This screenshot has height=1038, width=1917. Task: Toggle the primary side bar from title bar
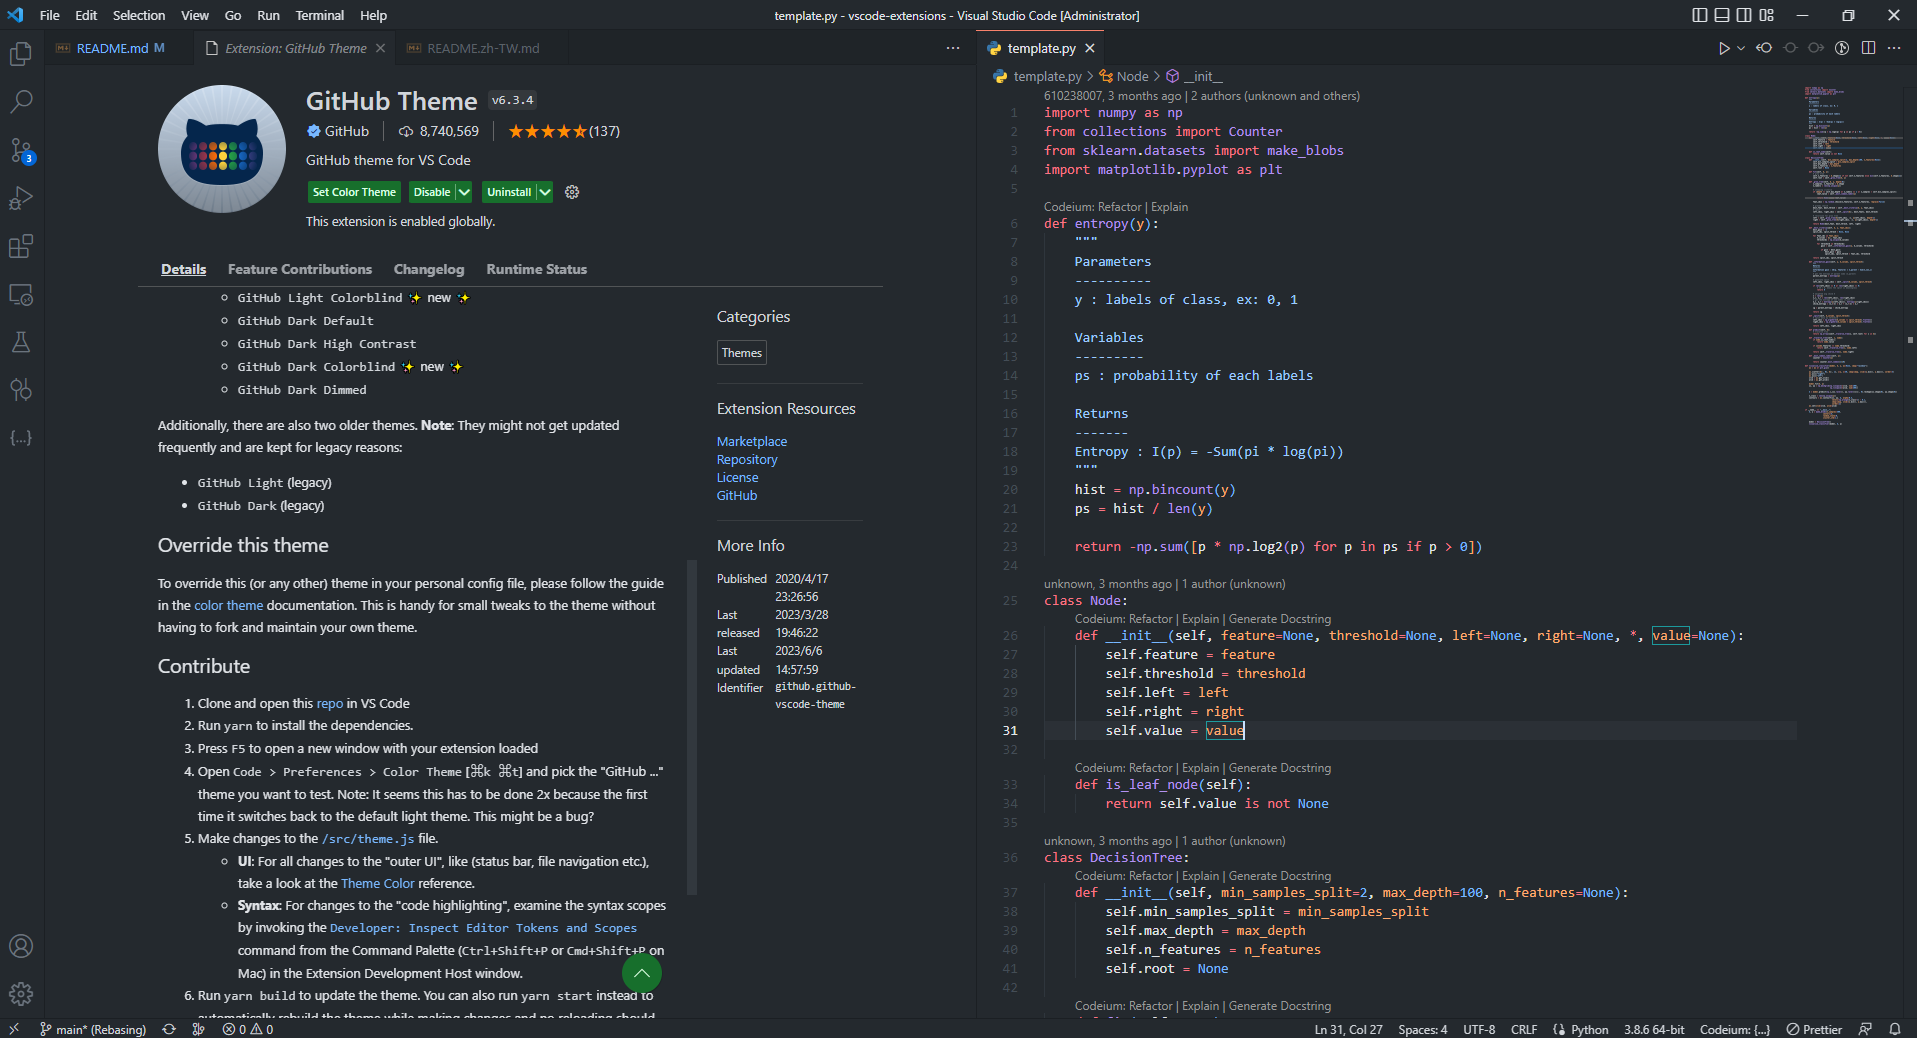[x=1700, y=15]
